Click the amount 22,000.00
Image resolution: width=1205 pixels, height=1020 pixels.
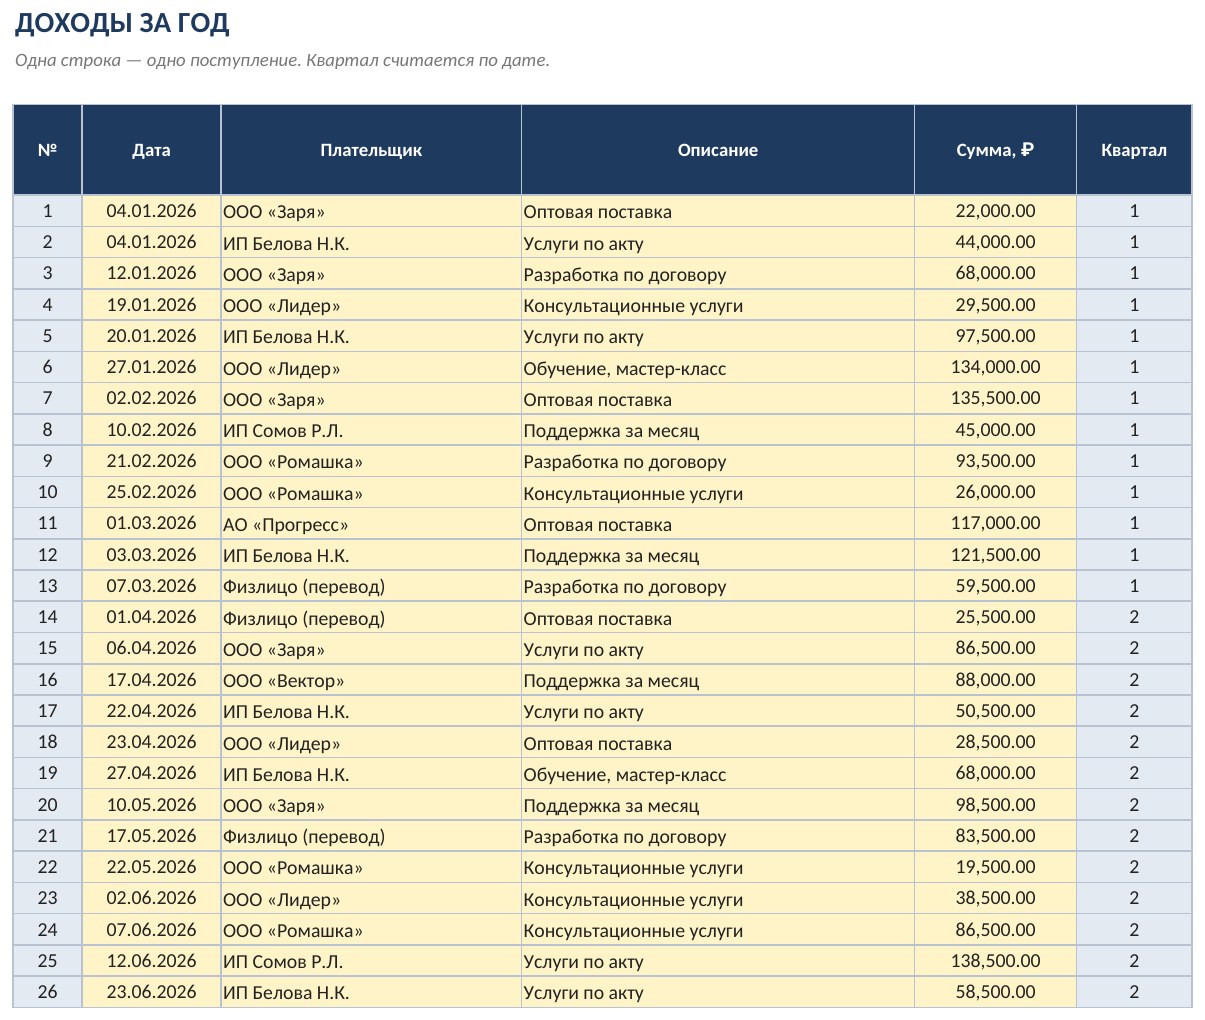(996, 211)
